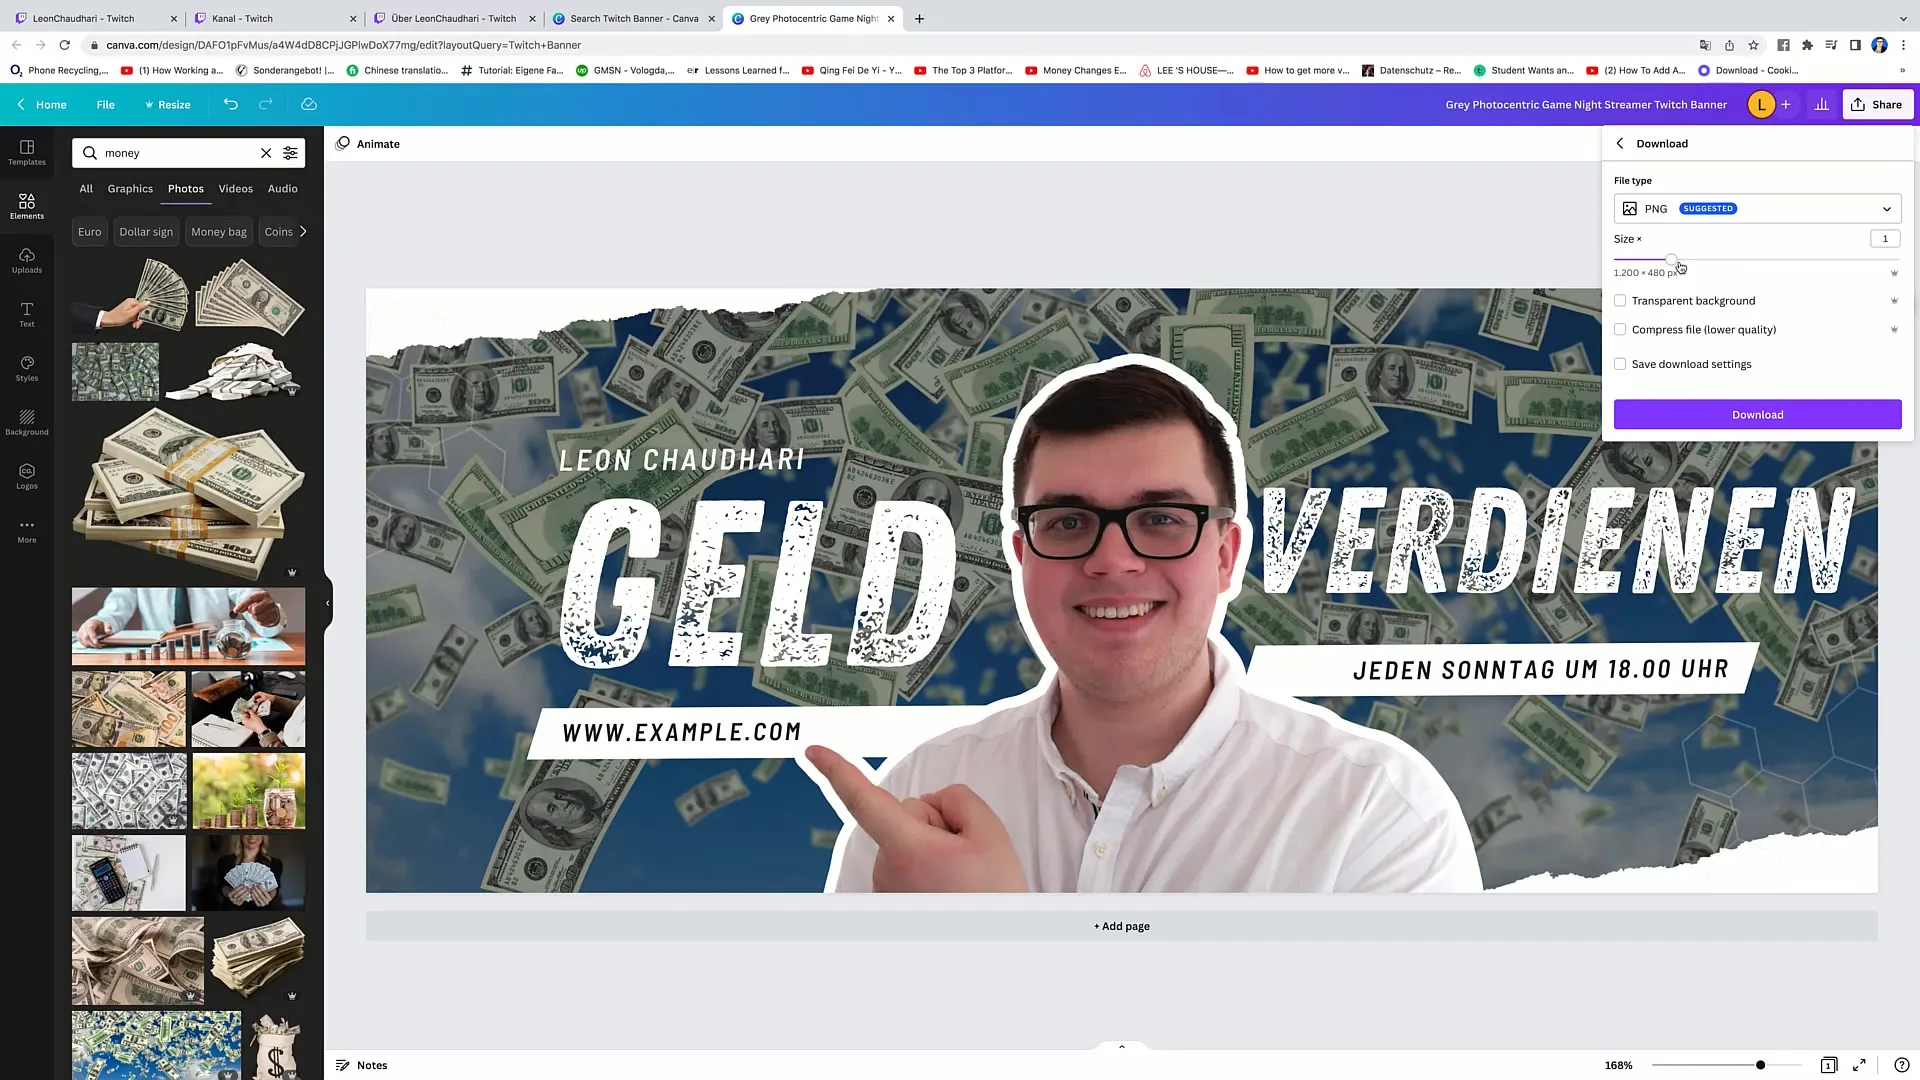The height and width of the screenshot is (1080, 1920).
Task: Click money bag photo filter tag
Action: pos(219,232)
